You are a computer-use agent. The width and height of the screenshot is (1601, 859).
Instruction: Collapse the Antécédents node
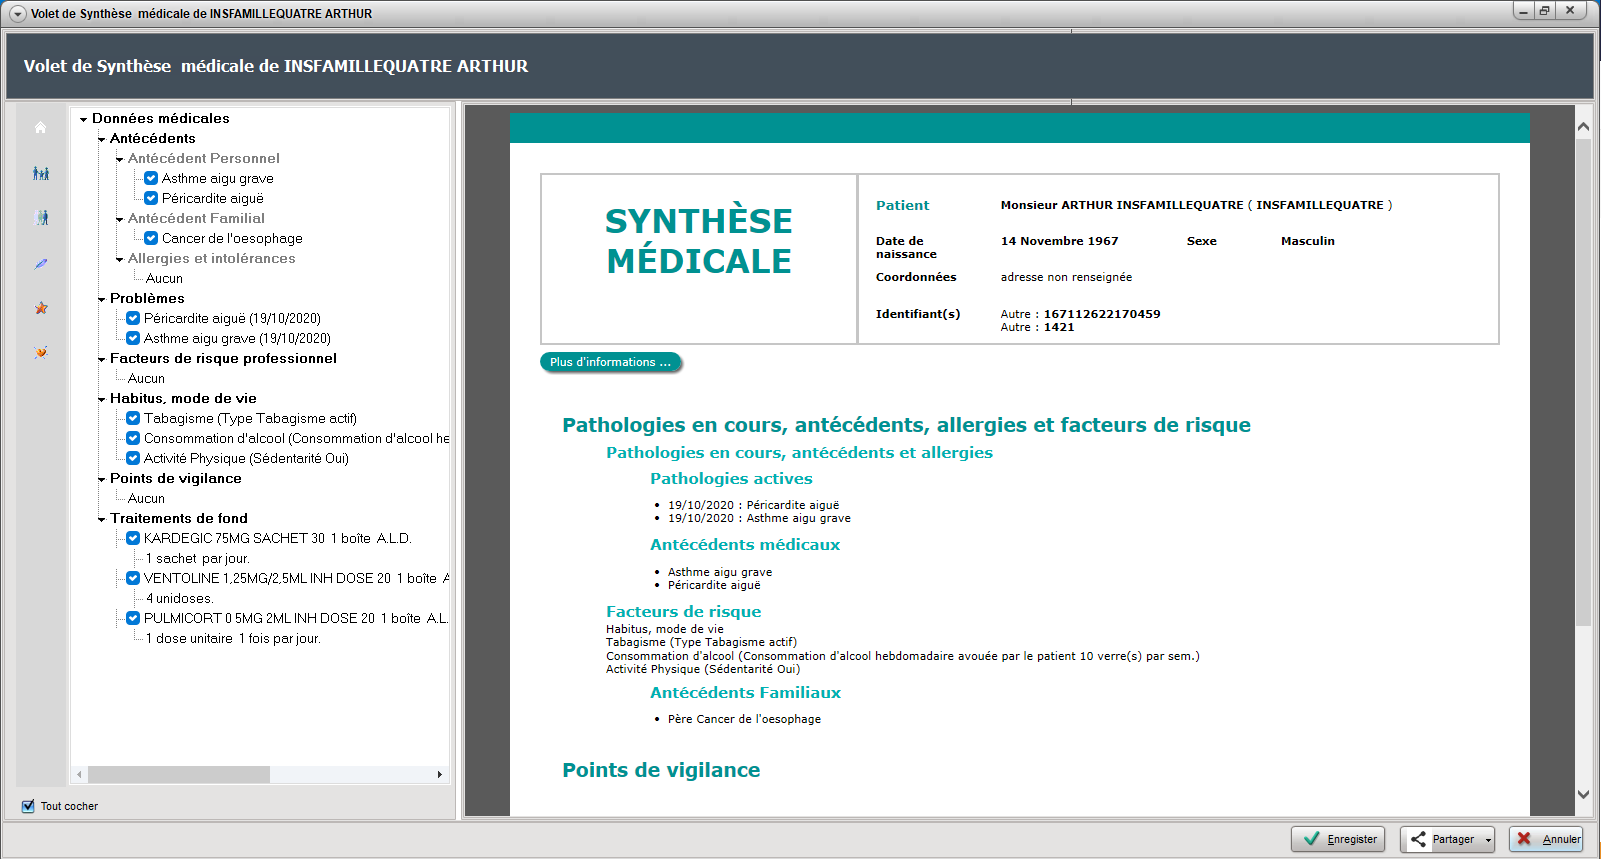pos(101,139)
